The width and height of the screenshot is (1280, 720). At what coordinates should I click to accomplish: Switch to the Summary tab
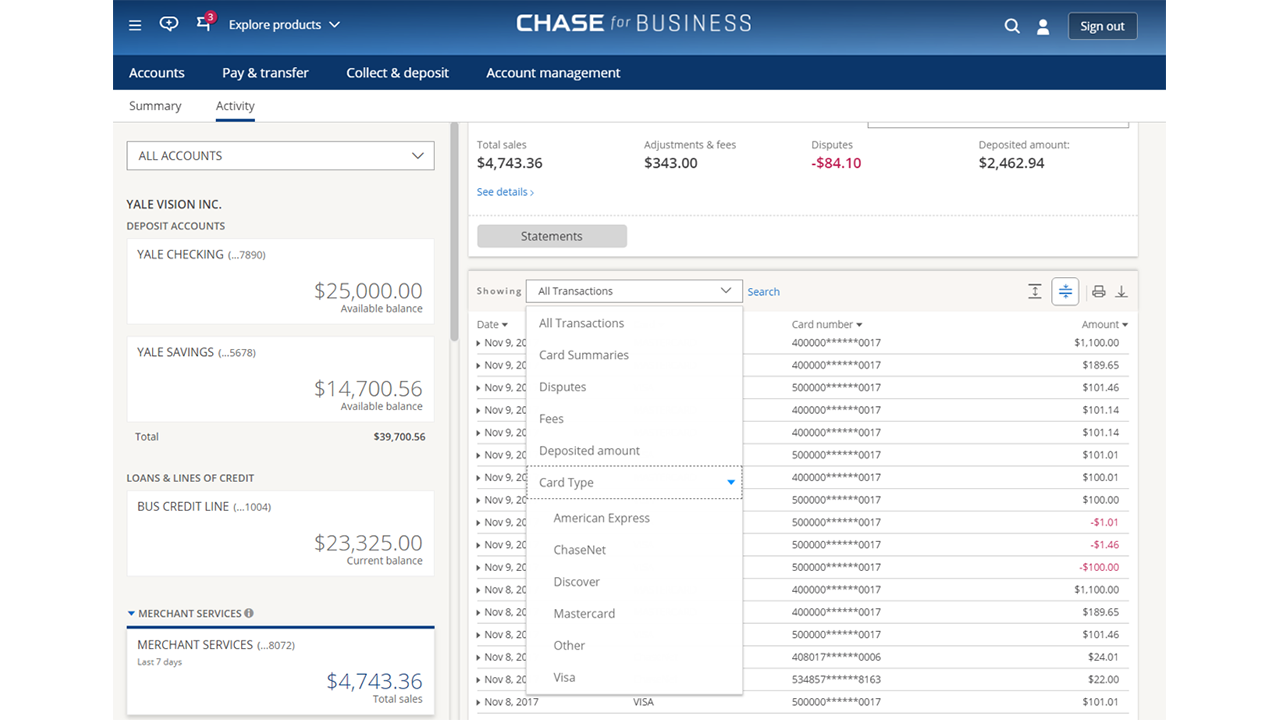pos(155,106)
